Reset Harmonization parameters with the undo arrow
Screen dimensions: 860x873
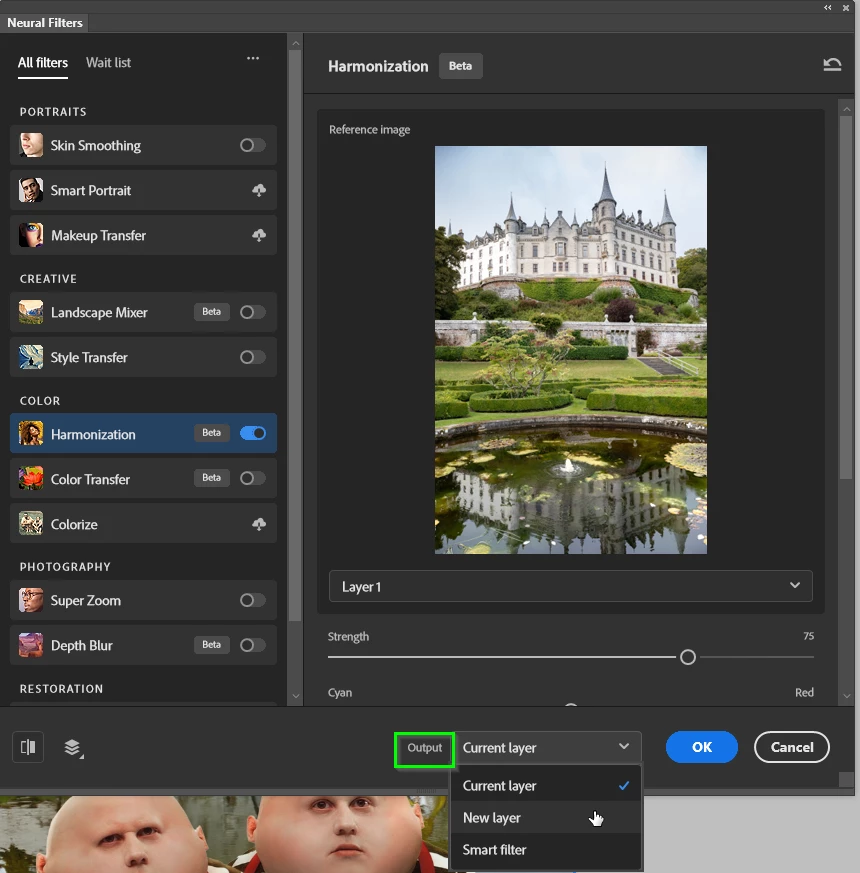click(832, 65)
